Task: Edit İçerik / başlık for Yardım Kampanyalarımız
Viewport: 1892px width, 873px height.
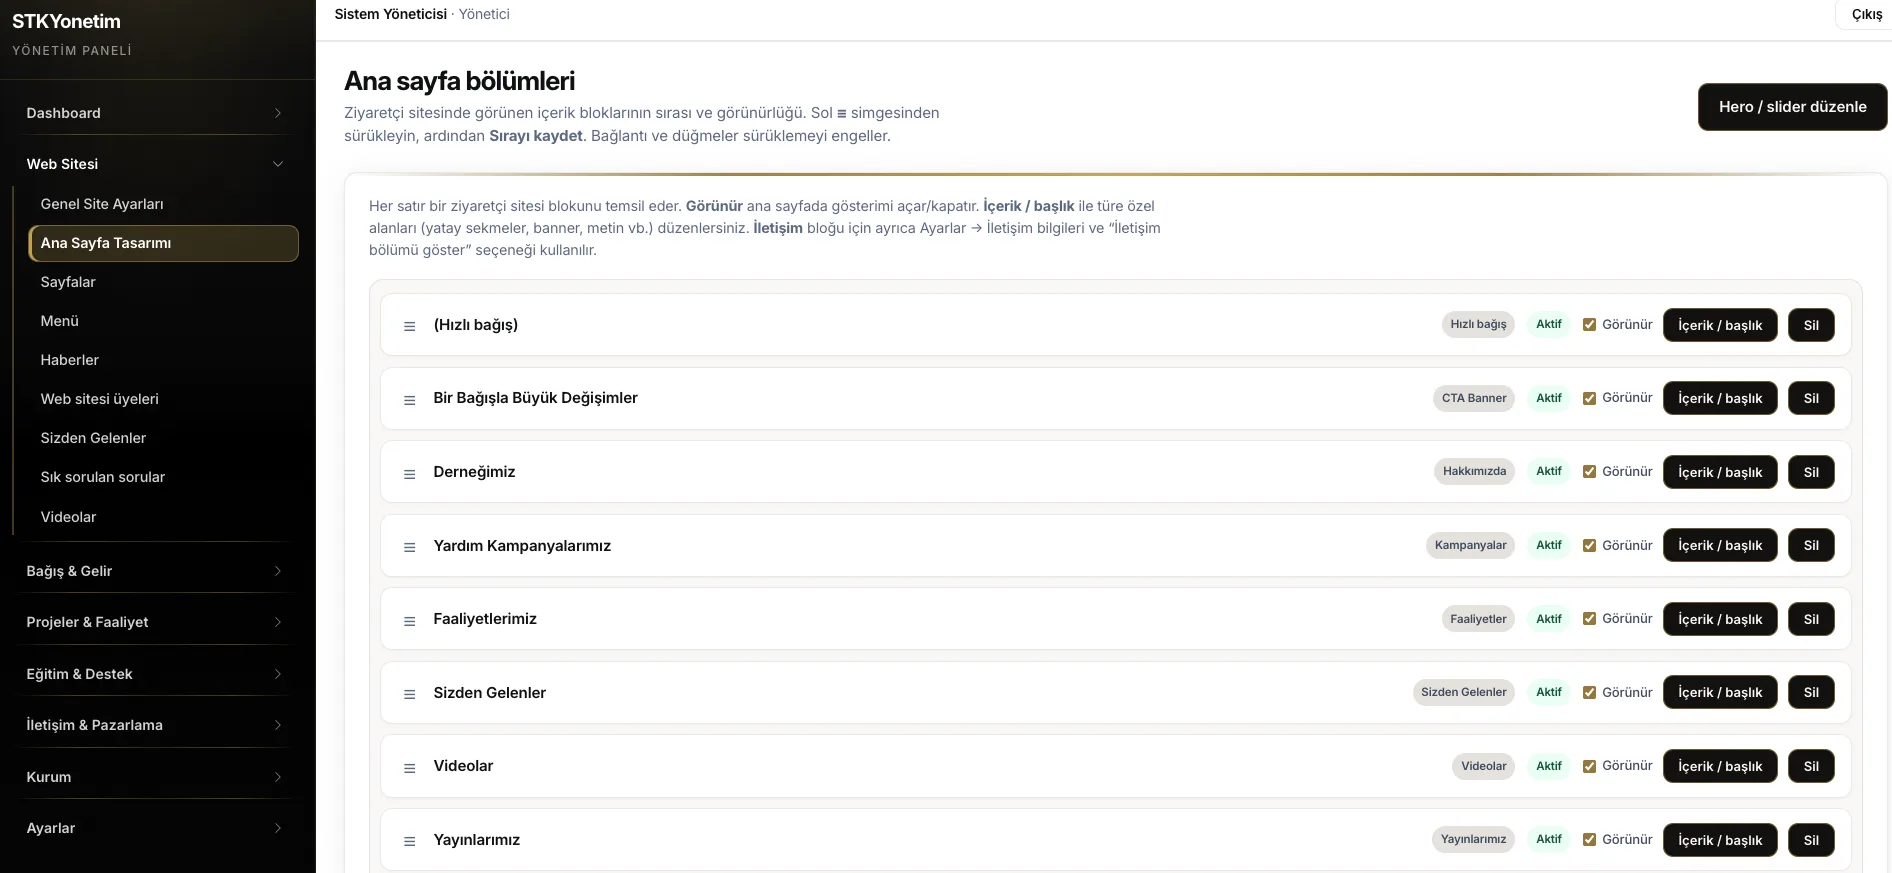Action: click(x=1719, y=545)
